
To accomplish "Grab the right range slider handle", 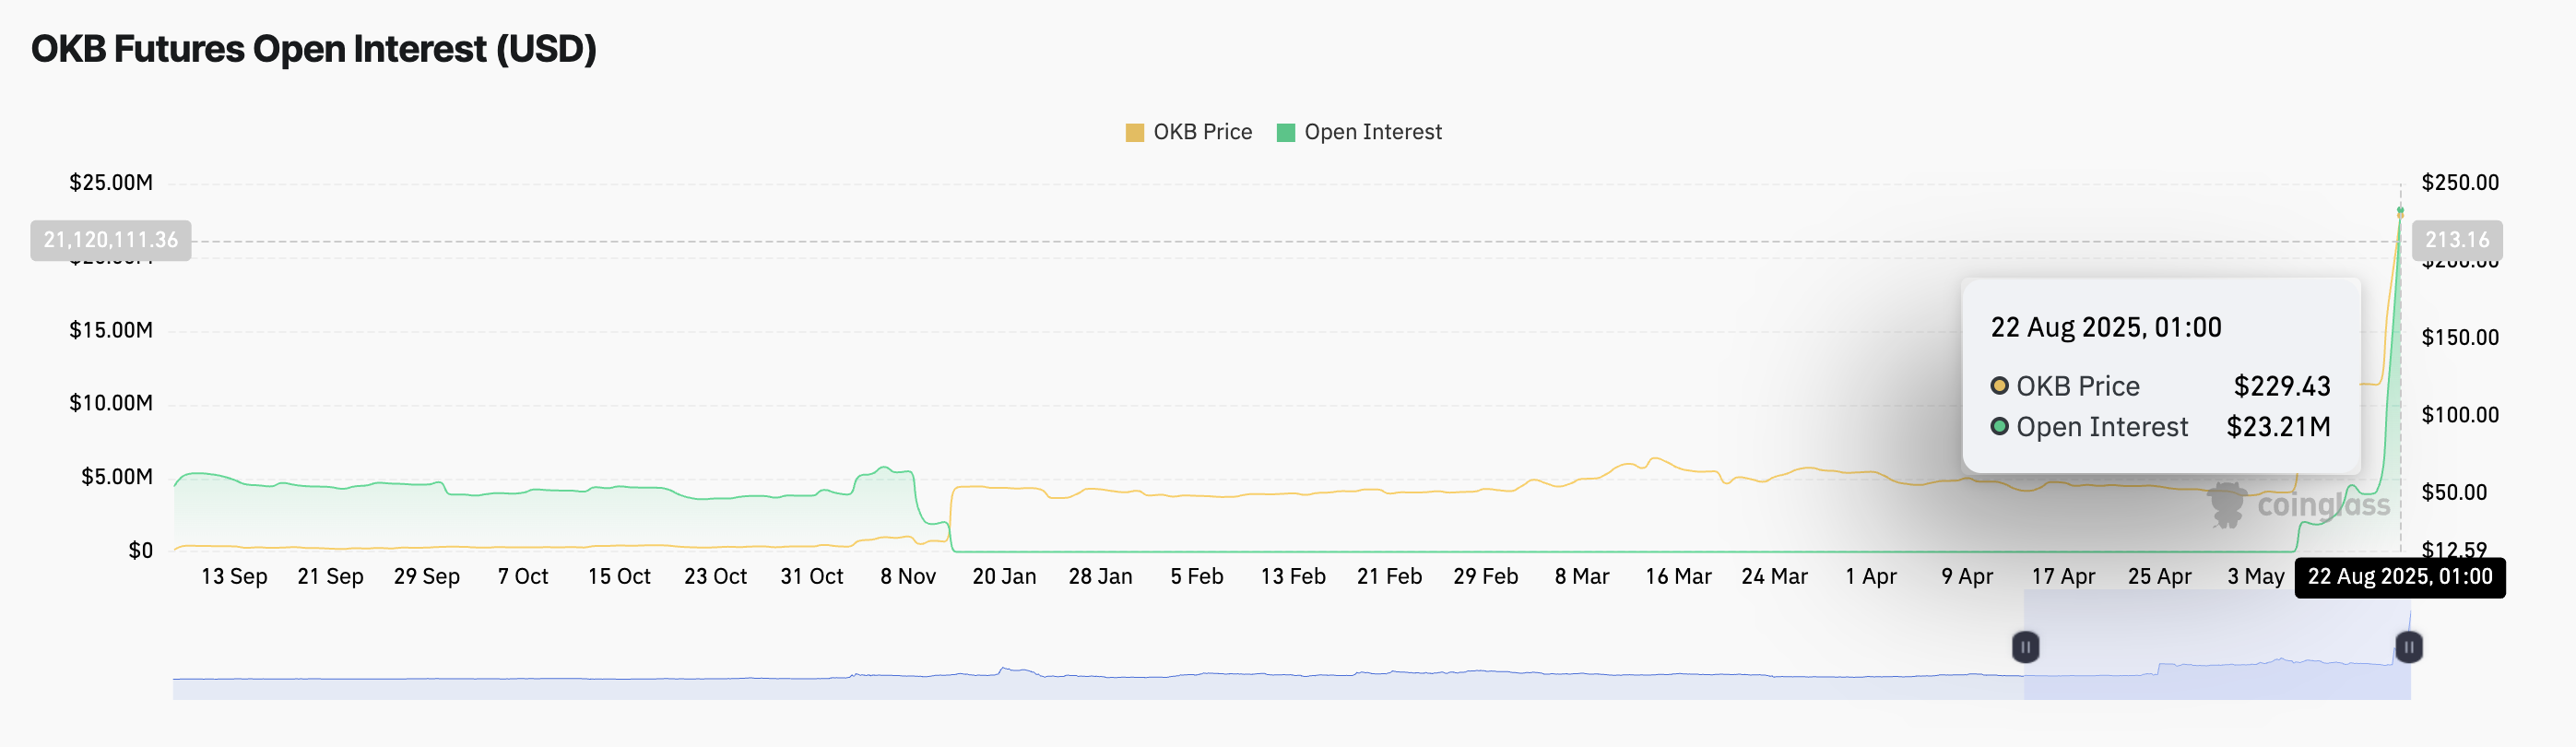I will click(2408, 647).
